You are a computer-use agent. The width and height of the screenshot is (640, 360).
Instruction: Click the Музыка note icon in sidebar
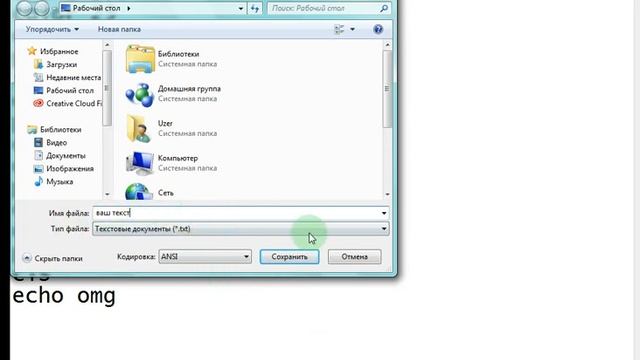click(38, 182)
